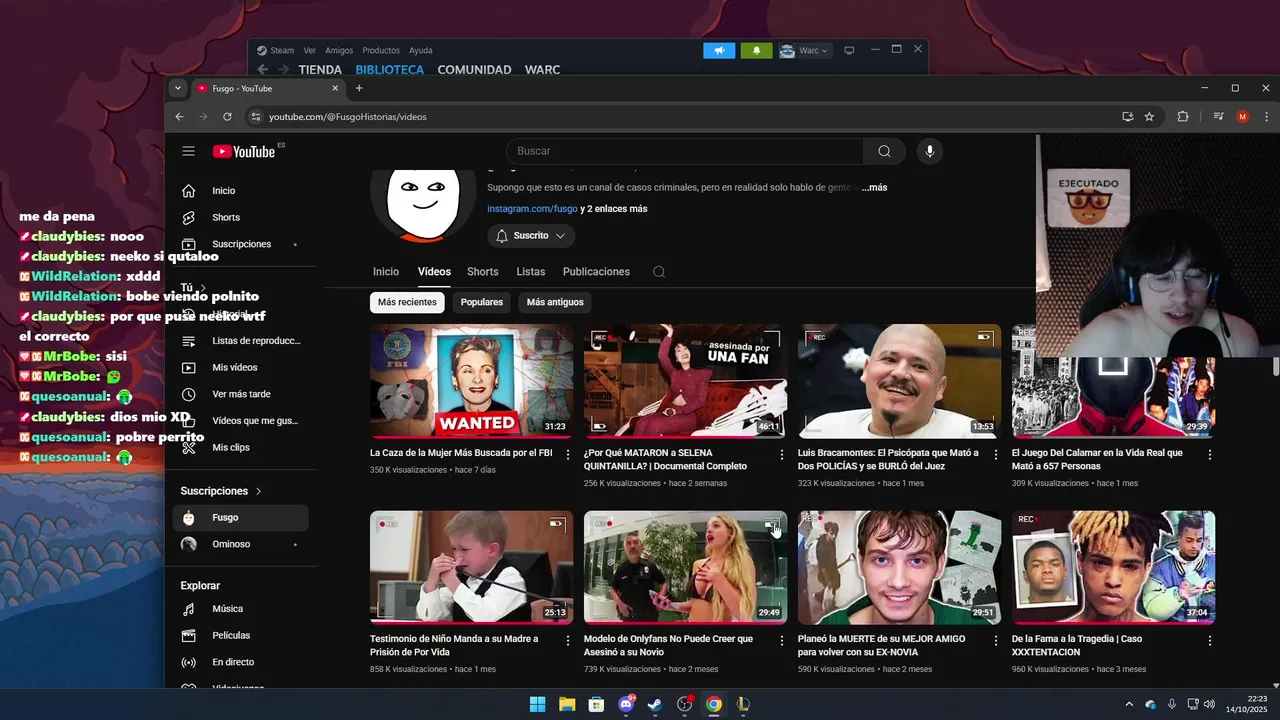Click Steam announcements megaphone button
This screenshot has width=1280, height=720.
point(719,50)
